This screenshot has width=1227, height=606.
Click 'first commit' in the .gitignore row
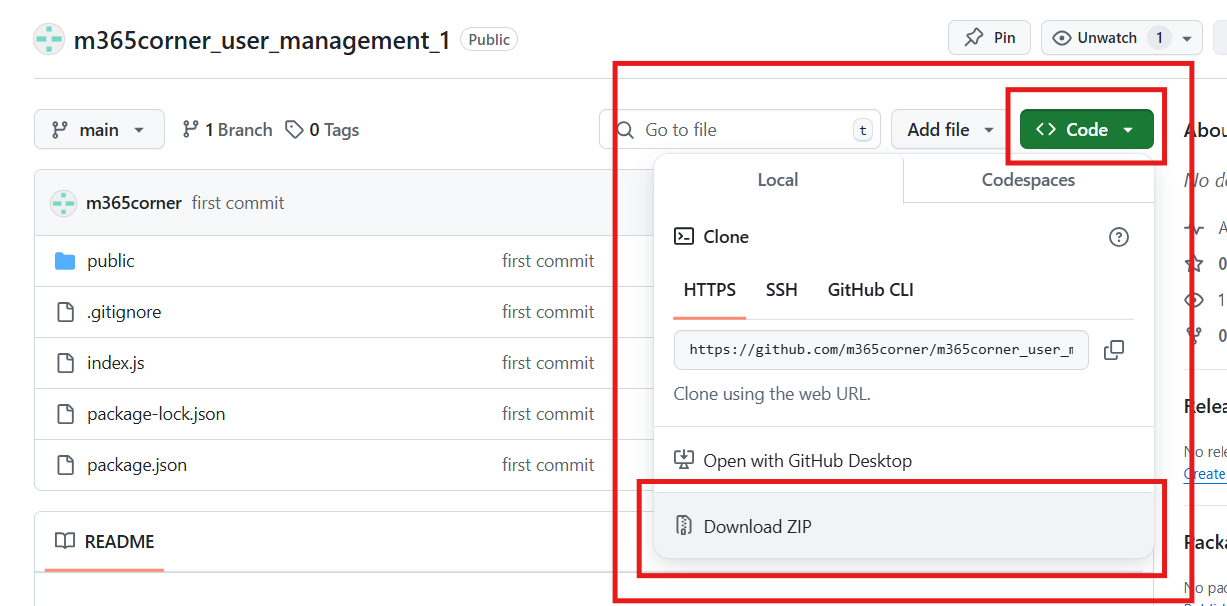tap(548, 312)
